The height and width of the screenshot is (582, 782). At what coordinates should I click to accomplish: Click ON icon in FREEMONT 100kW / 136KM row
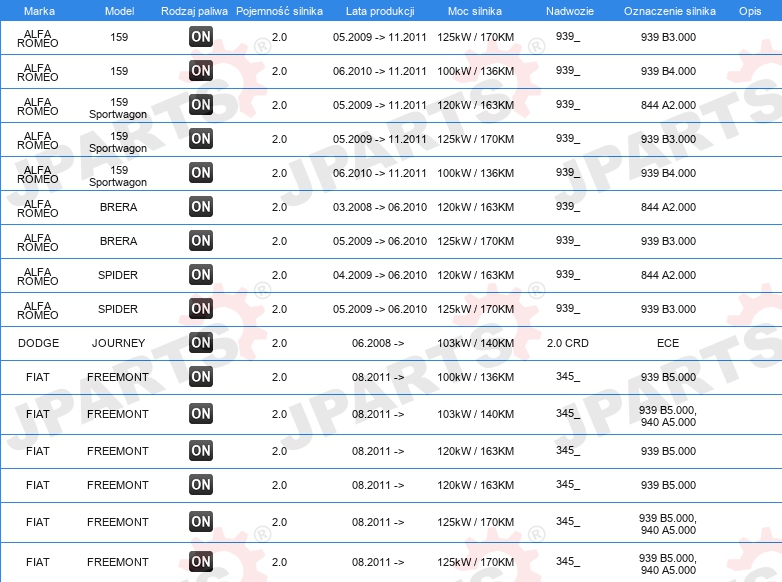coord(201,377)
